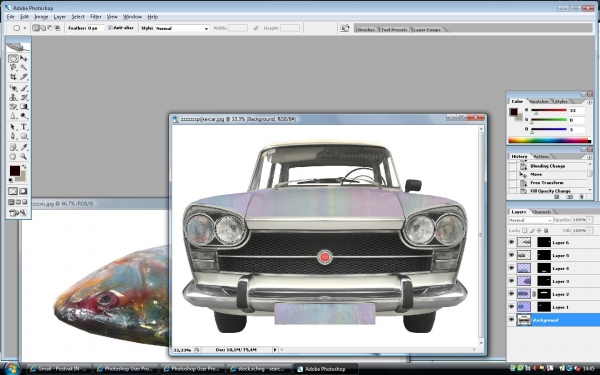Select the Move tool in toolbox
This screenshot has height=375, width=600.
pos(24,59)
